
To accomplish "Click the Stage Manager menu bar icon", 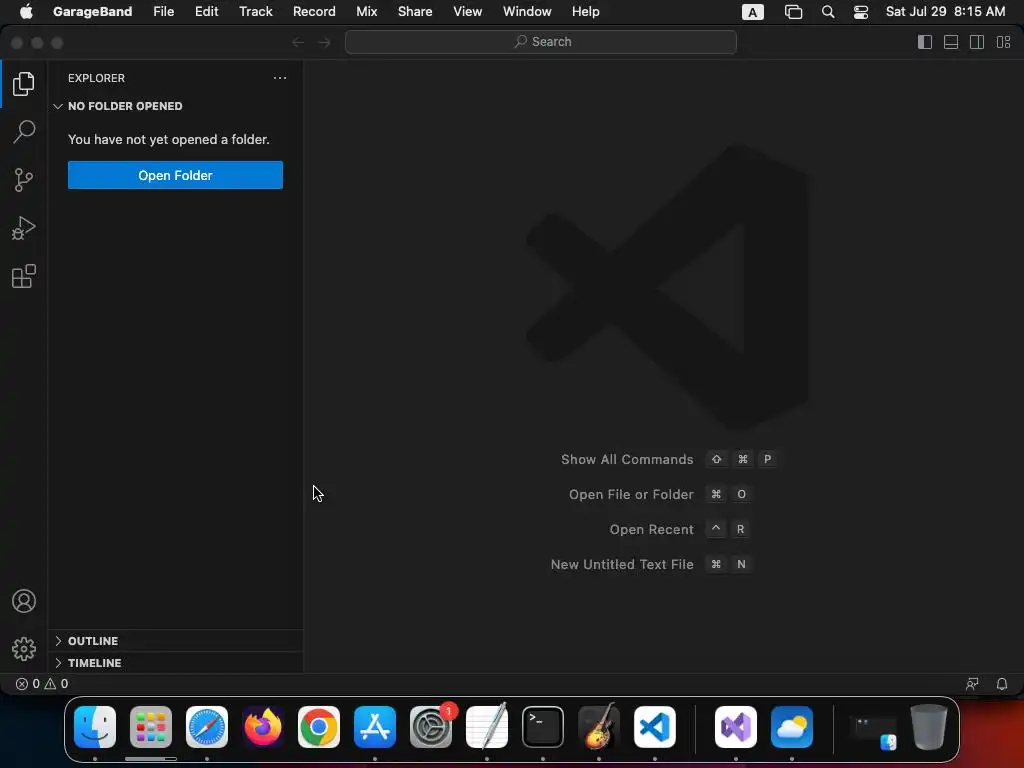I will pyautogui.click(x=793, y=12).
